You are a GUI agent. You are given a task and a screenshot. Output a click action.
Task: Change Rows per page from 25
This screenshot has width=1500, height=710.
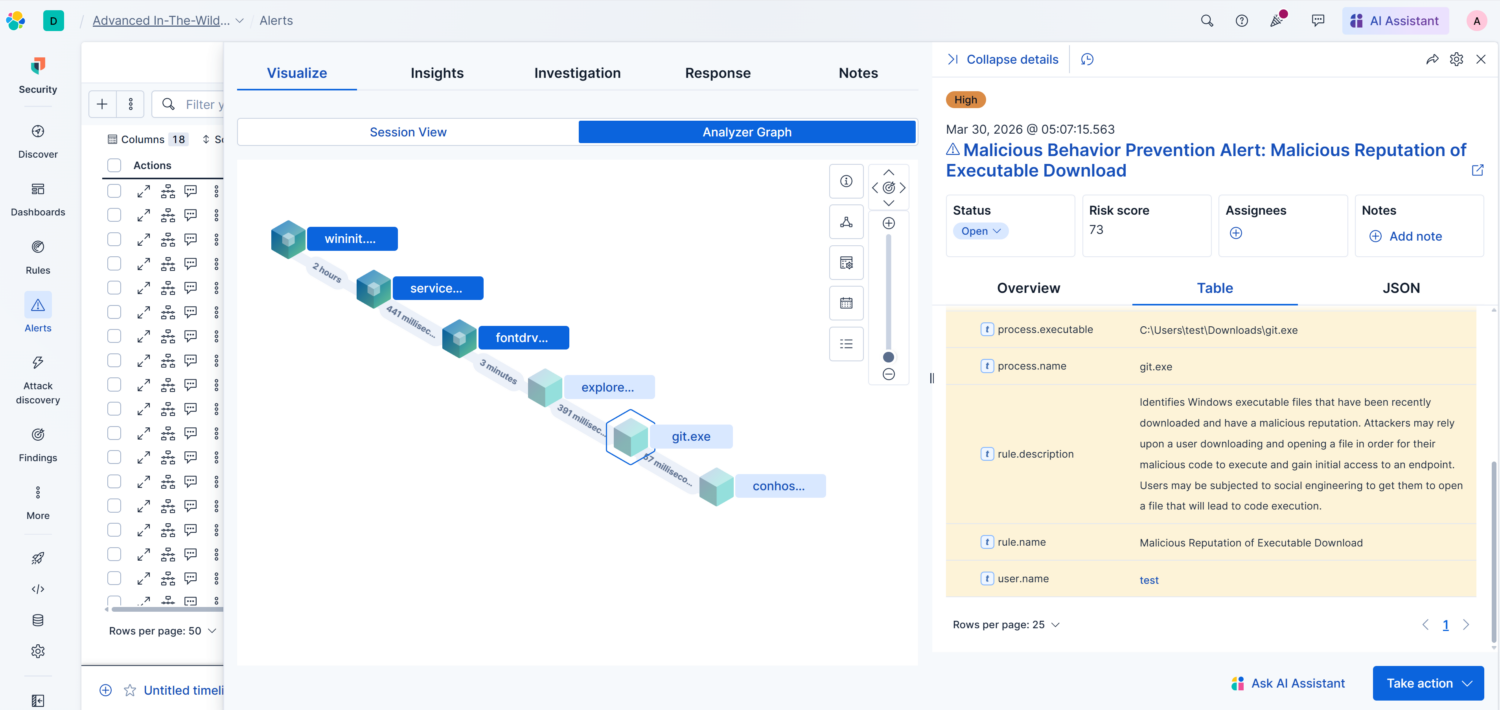tap(1006, 624)
